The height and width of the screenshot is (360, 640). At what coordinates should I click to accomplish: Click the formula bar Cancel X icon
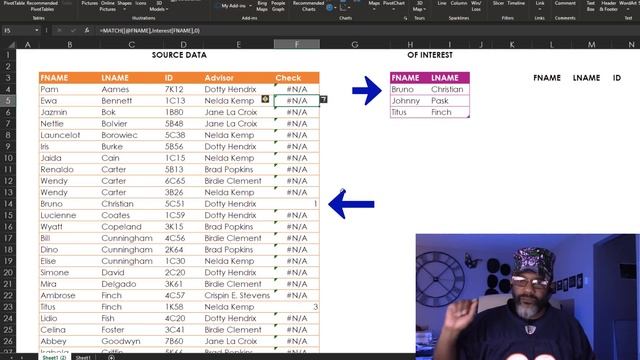pos(59,30)
